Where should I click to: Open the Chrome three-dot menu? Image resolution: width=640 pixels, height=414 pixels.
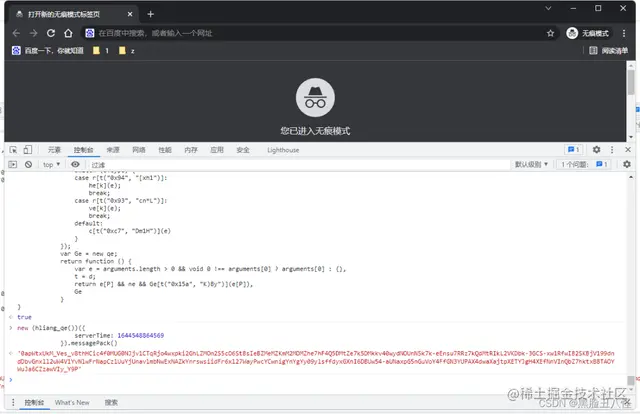624,33
